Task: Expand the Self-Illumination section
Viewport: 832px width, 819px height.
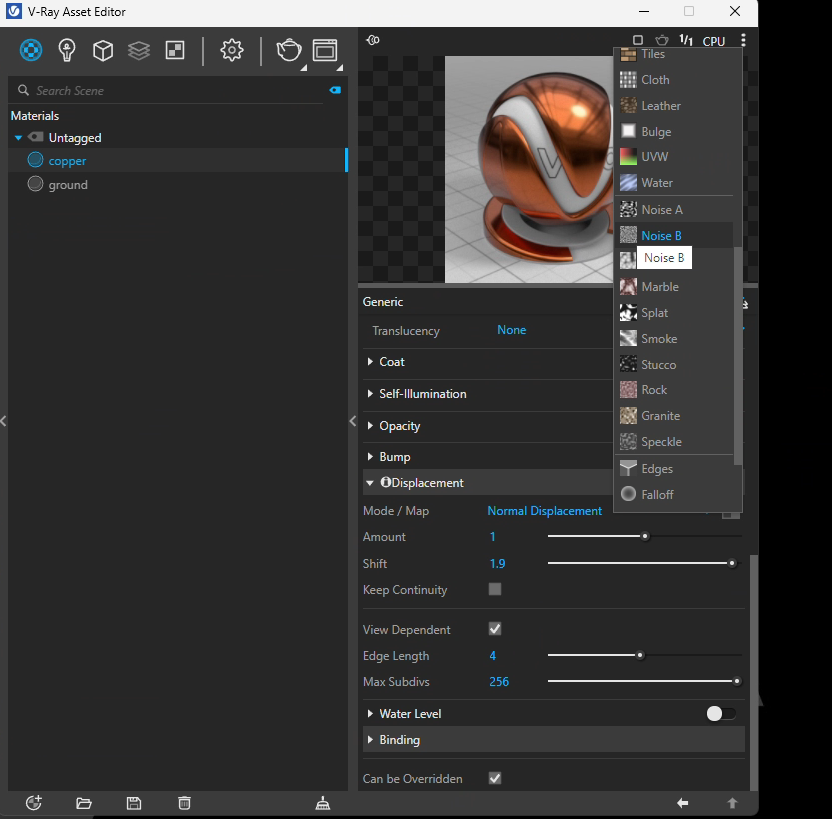Action: coord(370,394)
